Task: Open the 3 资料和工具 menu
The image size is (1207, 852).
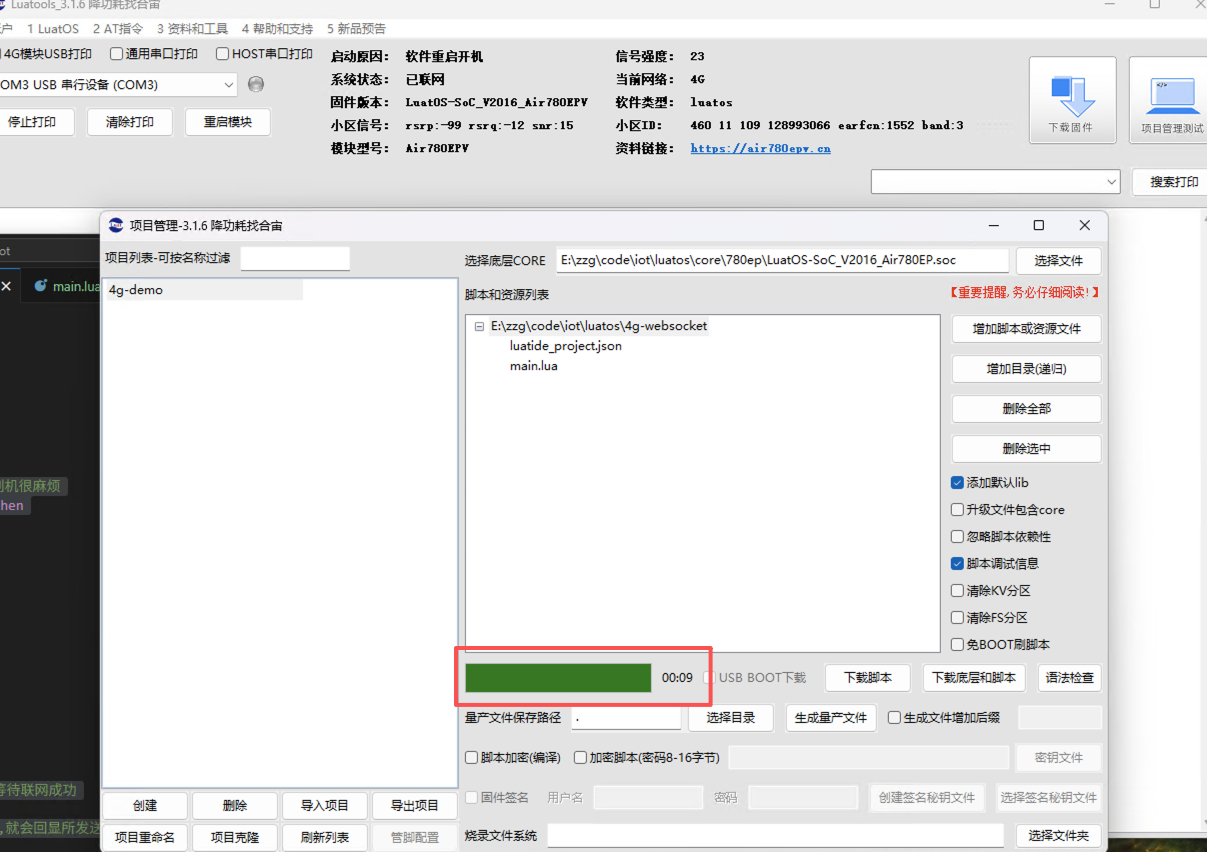Action: [192, 29]
